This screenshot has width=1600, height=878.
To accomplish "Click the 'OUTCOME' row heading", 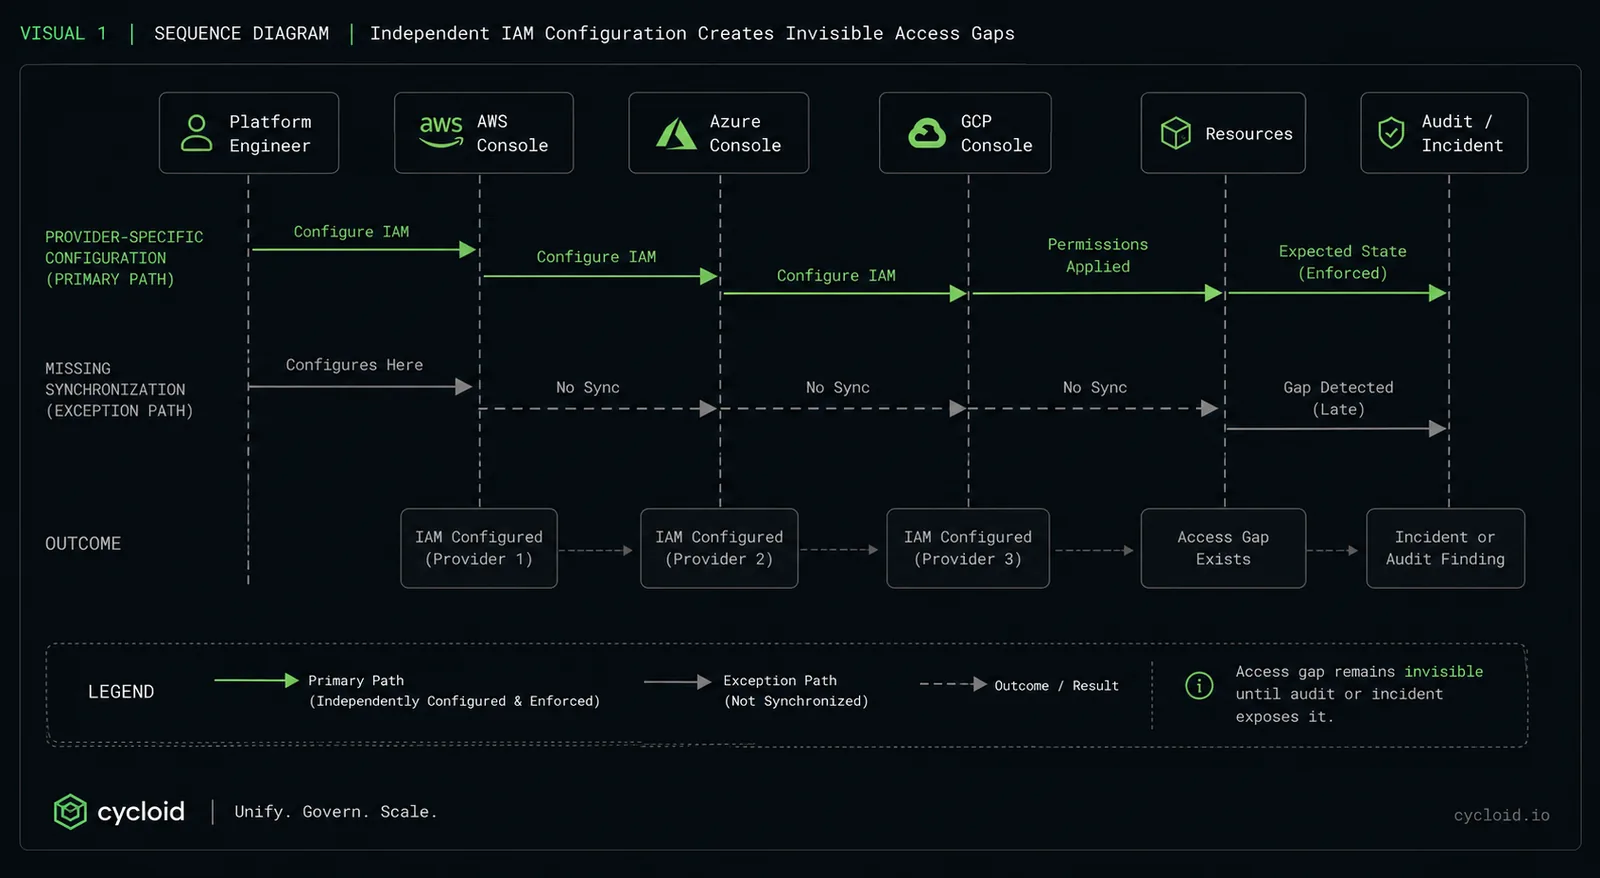I will pos(83,543).
